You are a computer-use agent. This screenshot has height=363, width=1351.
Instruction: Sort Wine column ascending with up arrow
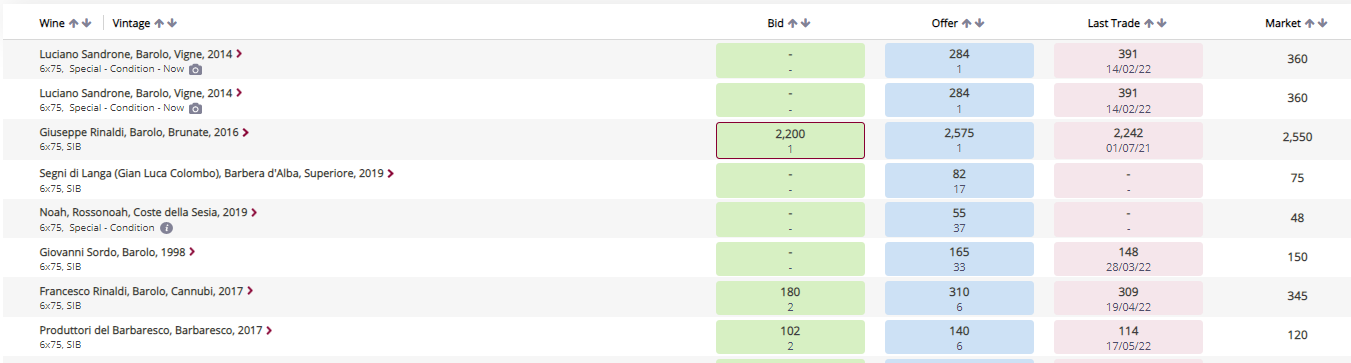click(x=74, y=23)
